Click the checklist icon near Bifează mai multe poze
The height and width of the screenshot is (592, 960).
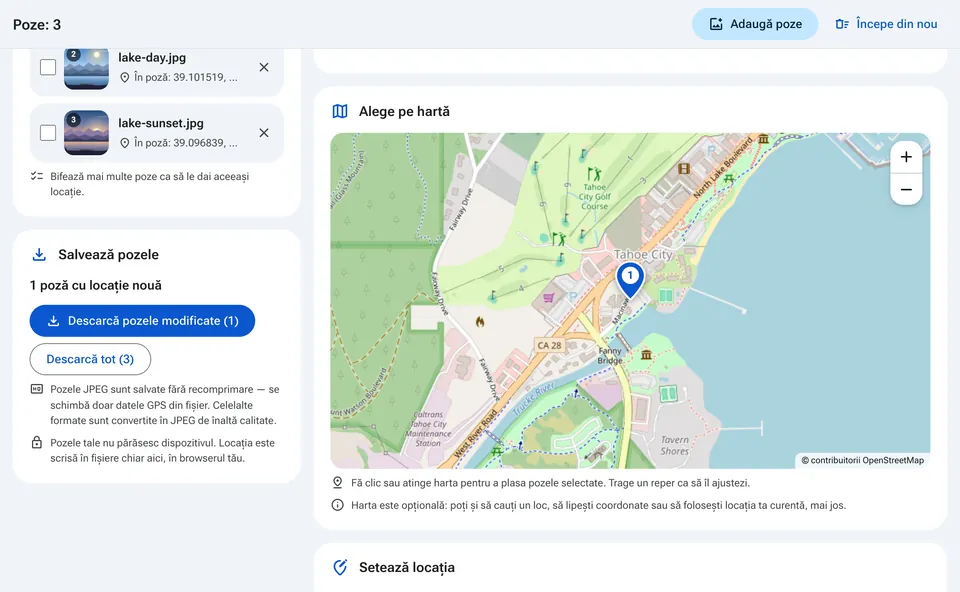[37, 176]
